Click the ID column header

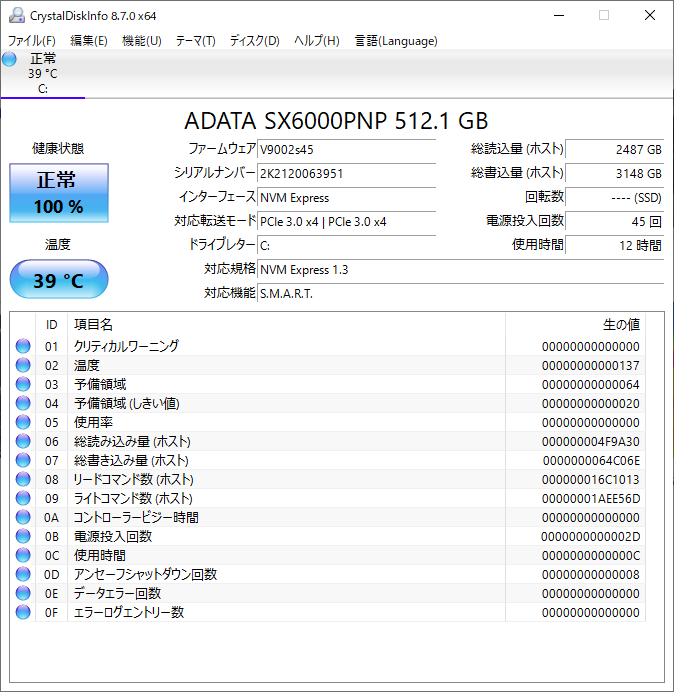click(51, 325)
